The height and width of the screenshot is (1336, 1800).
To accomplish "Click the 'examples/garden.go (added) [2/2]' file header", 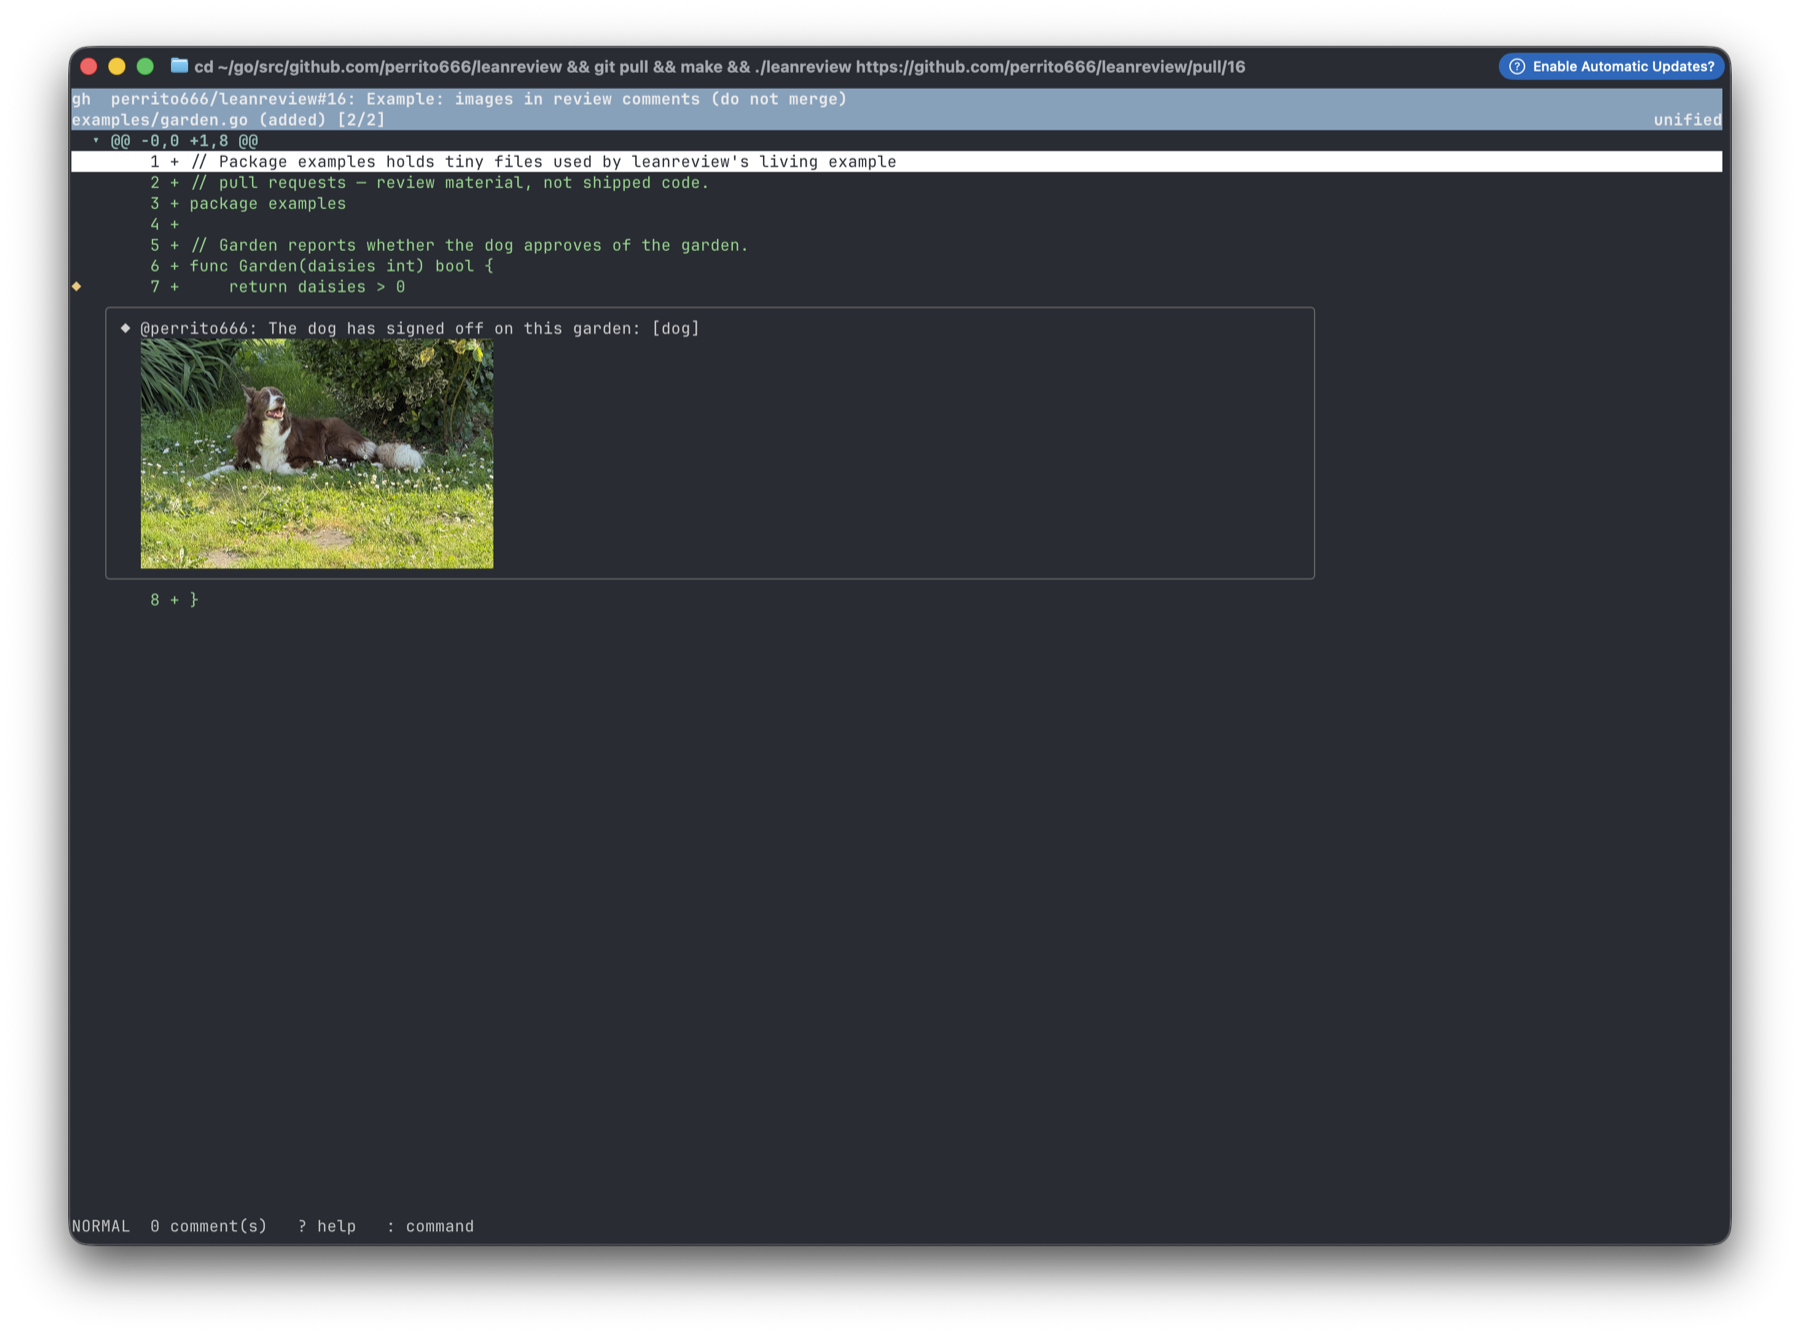I will 228,120.
